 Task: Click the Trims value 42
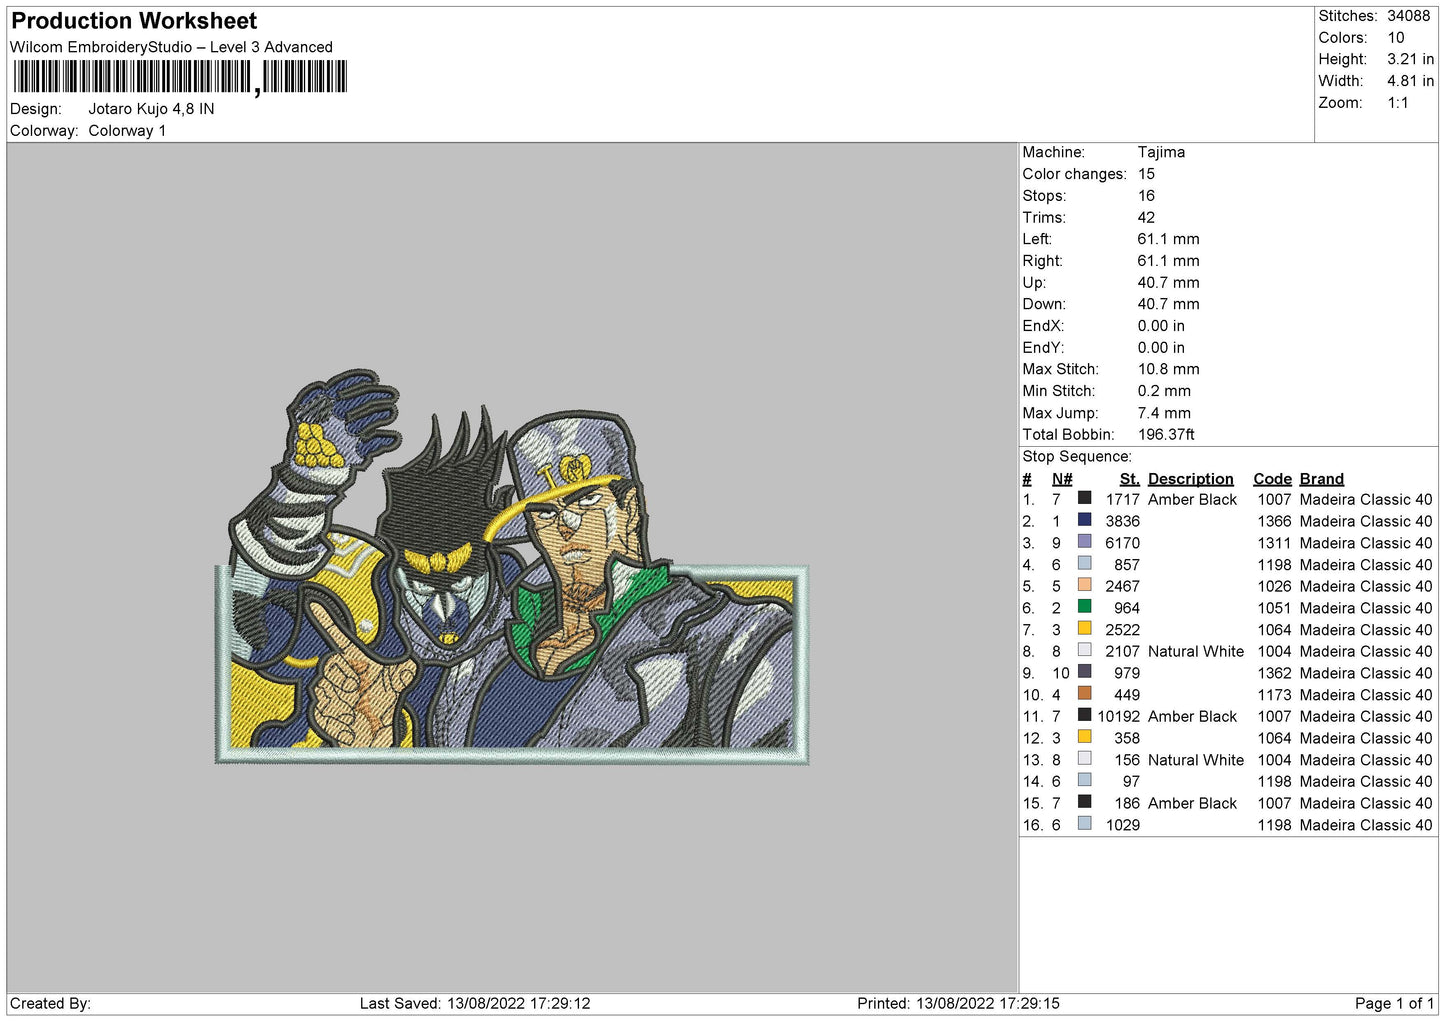click(1146, 218)
